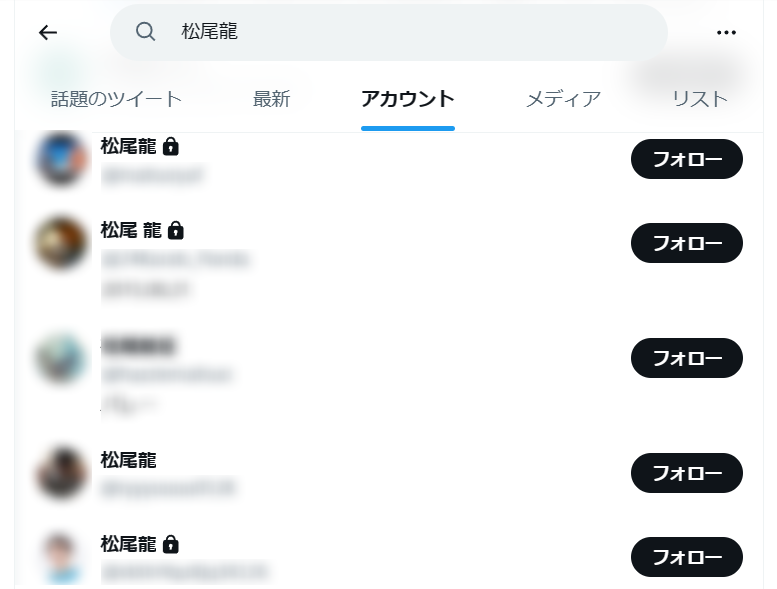Open fourth result's dark profile avatar
The image size is (777, 589).
tap(61, 473)
